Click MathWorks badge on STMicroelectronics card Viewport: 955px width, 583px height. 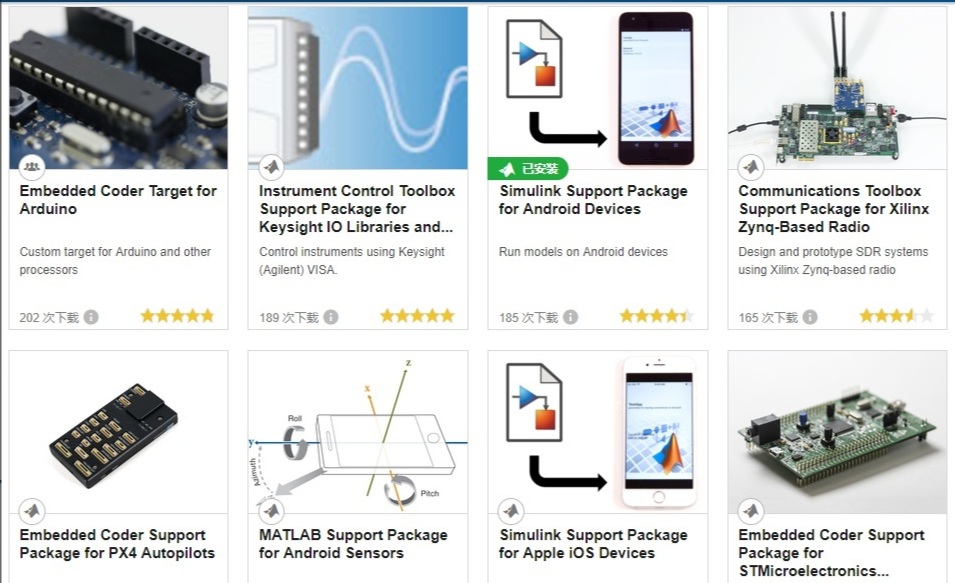pyautogui.click(x=751, y=511)
